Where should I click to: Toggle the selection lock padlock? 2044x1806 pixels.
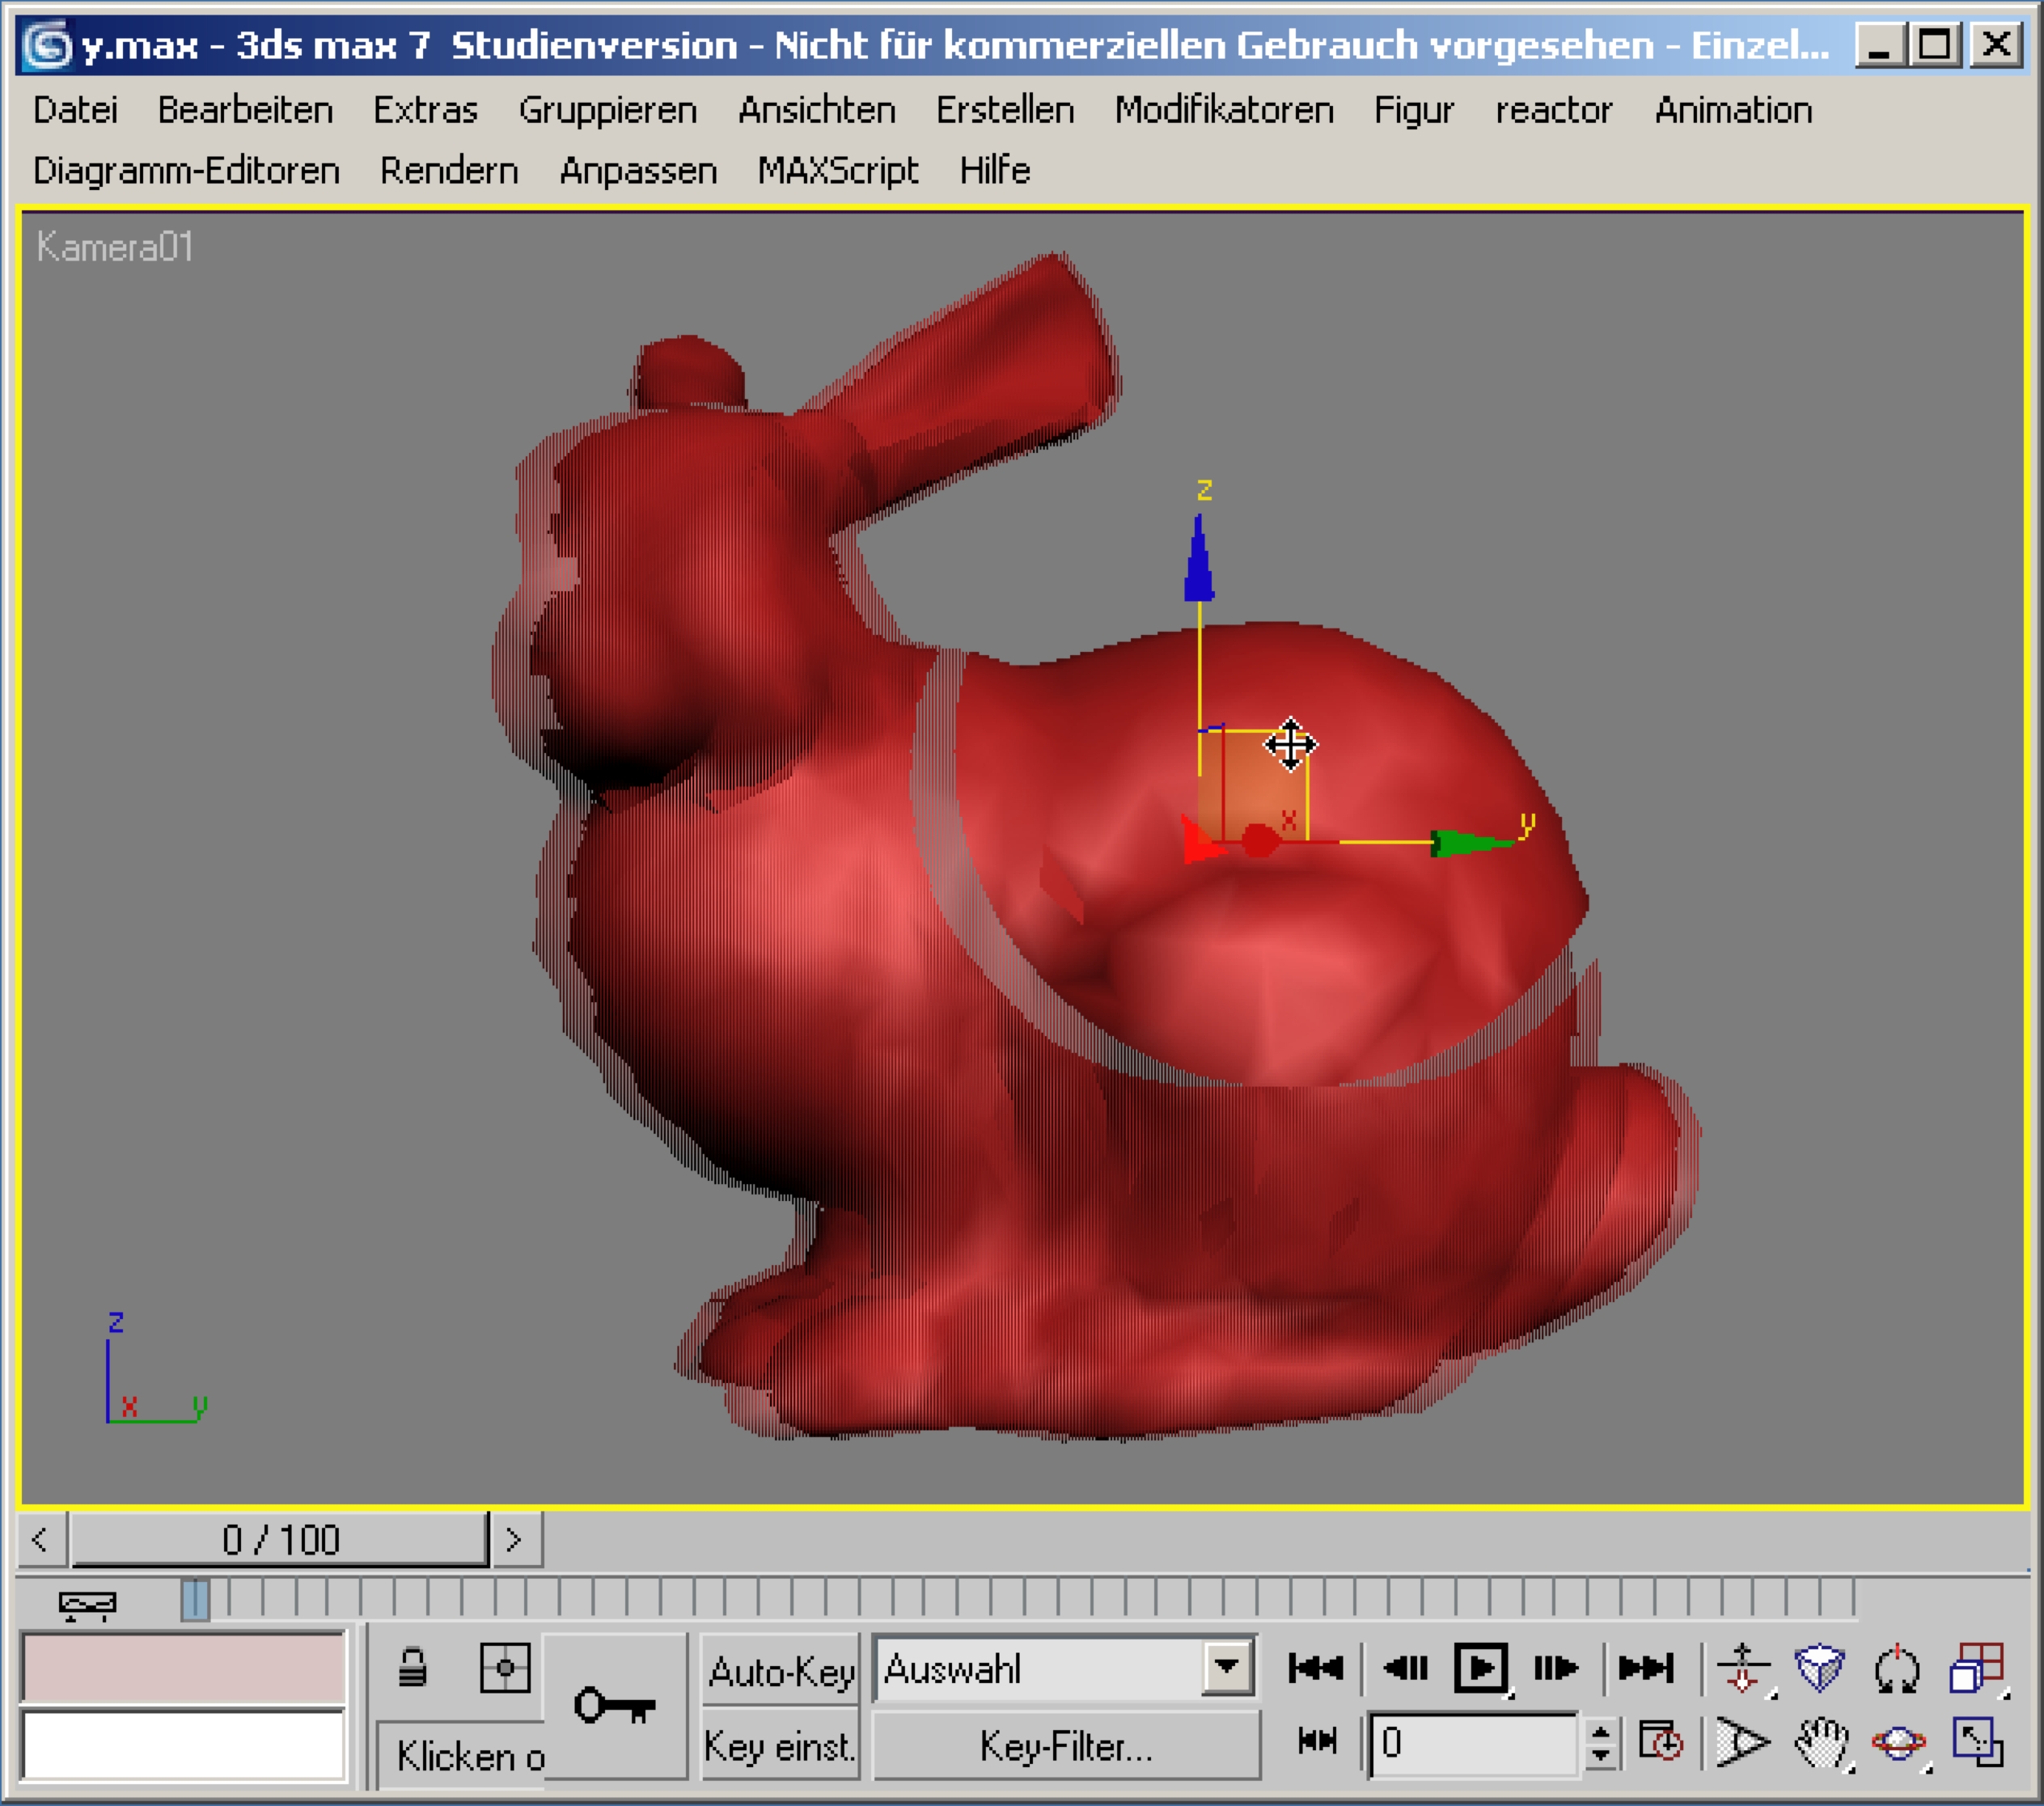tap(412, 1668)
